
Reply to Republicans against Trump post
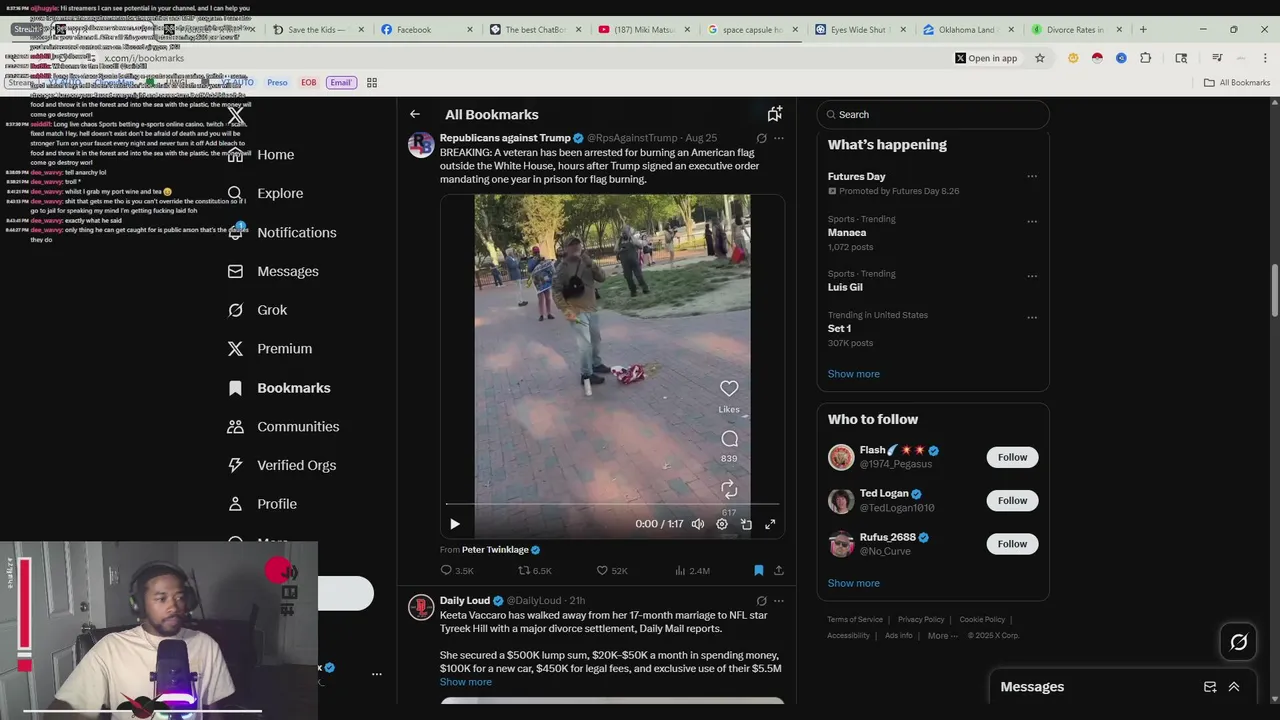coord(457,570)
